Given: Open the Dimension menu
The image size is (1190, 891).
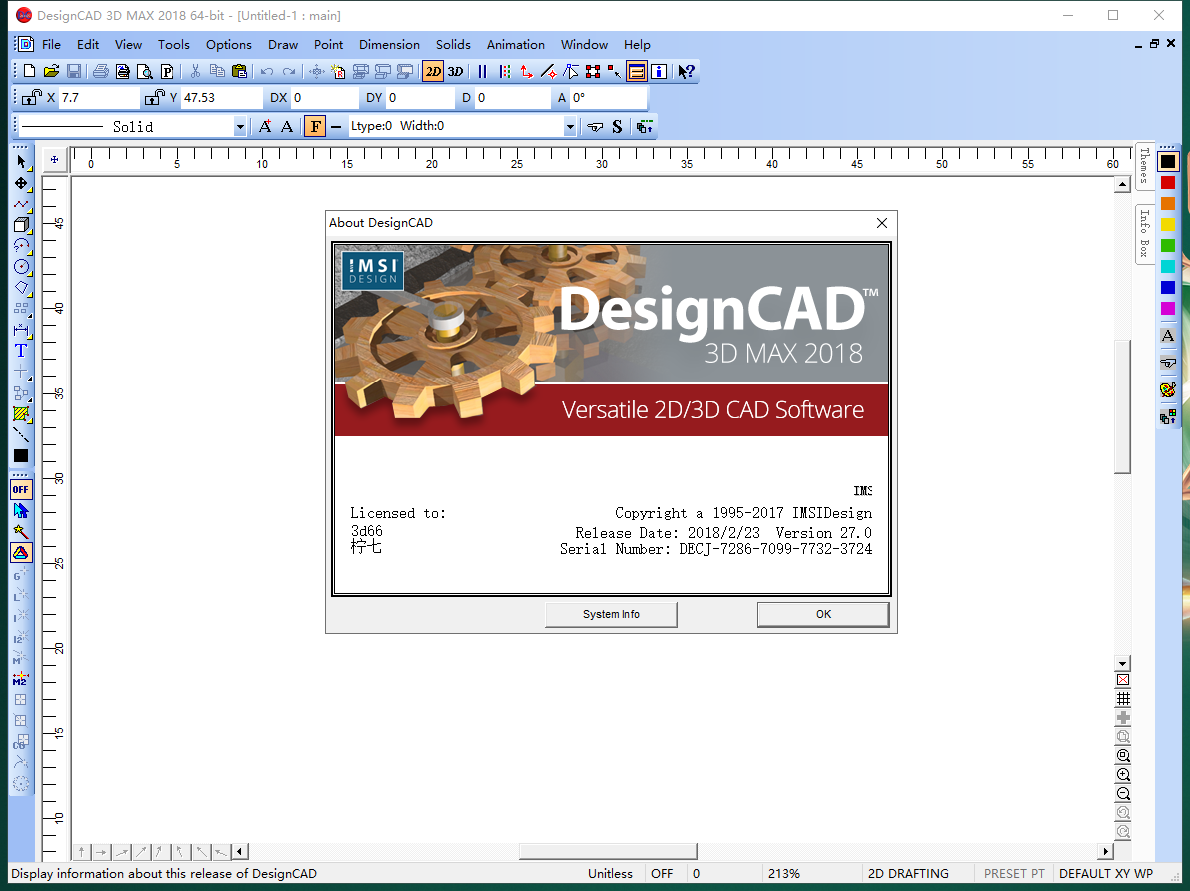Looking at the screenshot, I should tap(389, 44).
